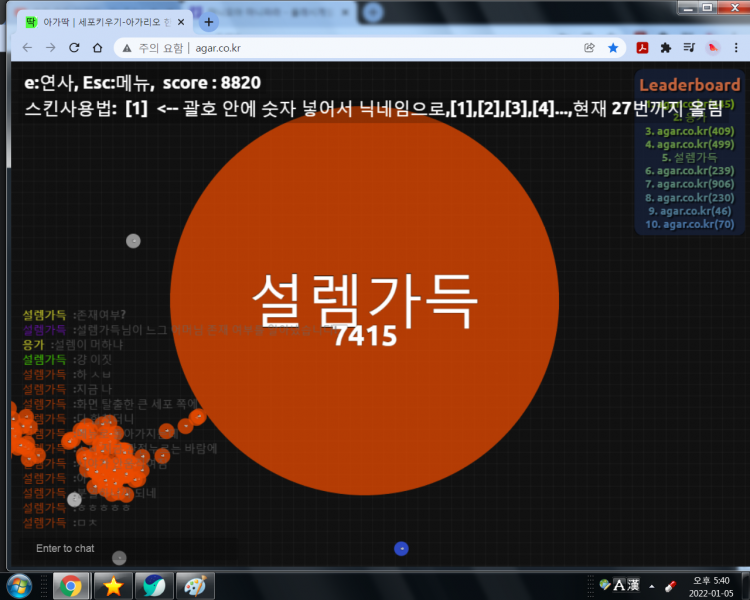Open the Extensions puzzle icon

point(665,48)
